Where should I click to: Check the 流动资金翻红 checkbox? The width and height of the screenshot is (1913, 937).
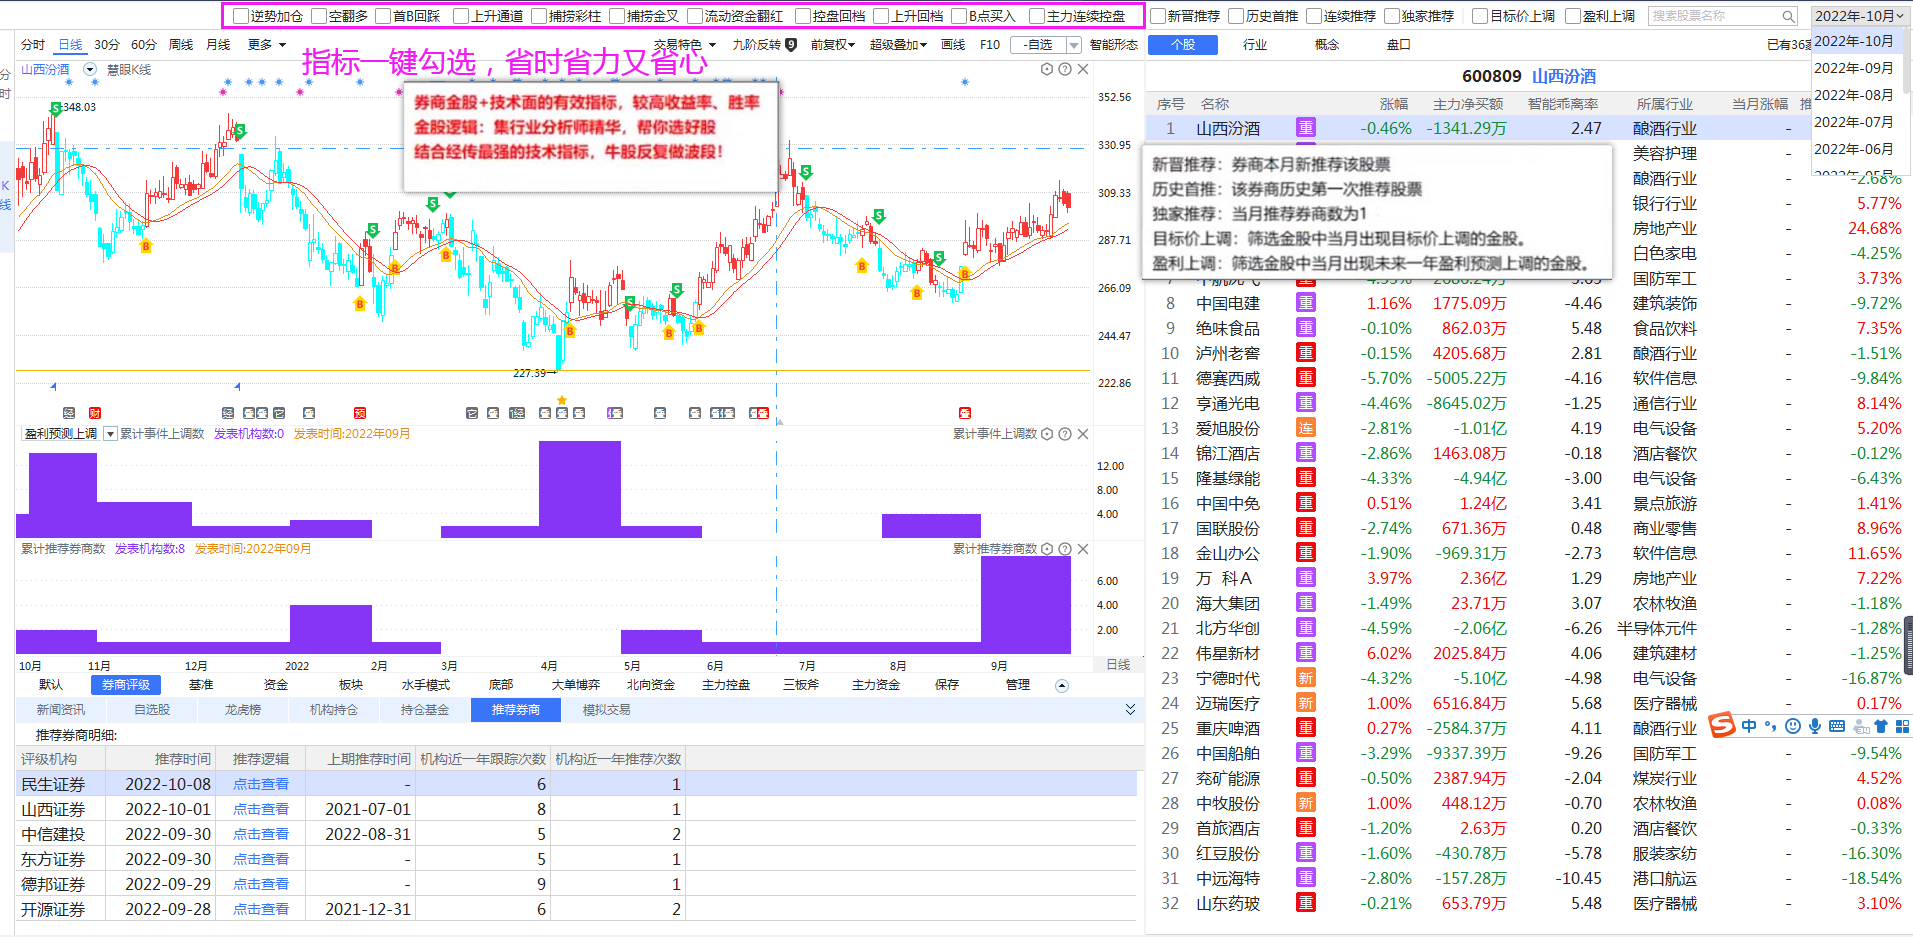click(695, 16)
